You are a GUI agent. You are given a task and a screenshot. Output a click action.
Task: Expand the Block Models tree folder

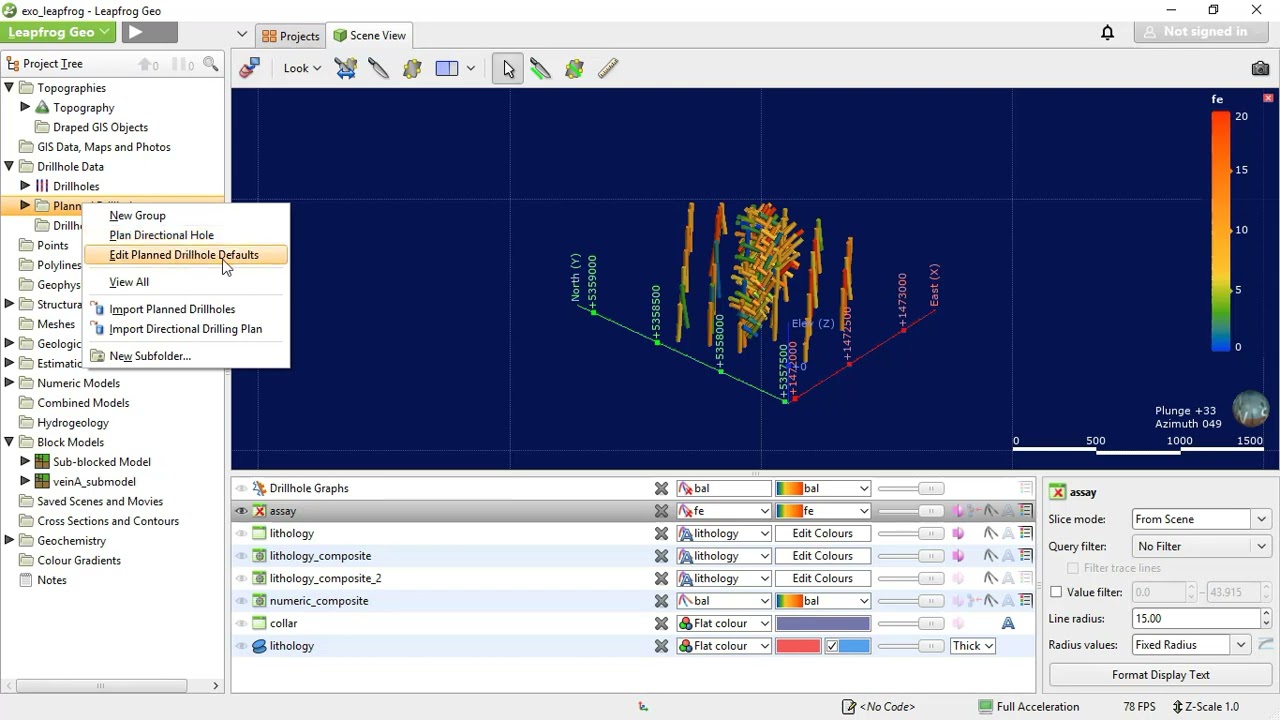pyautogui.click(x=9, y=442)
